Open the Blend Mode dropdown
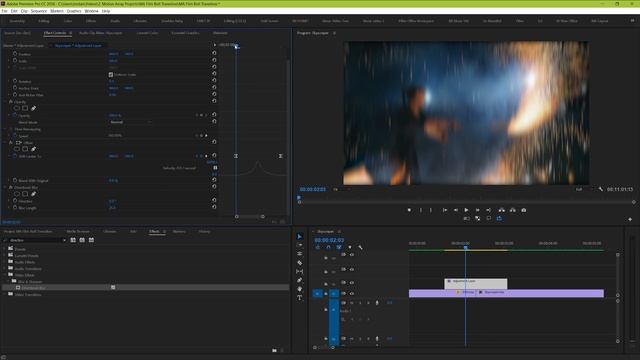640x360 pixels. click(x=131, y=122)
